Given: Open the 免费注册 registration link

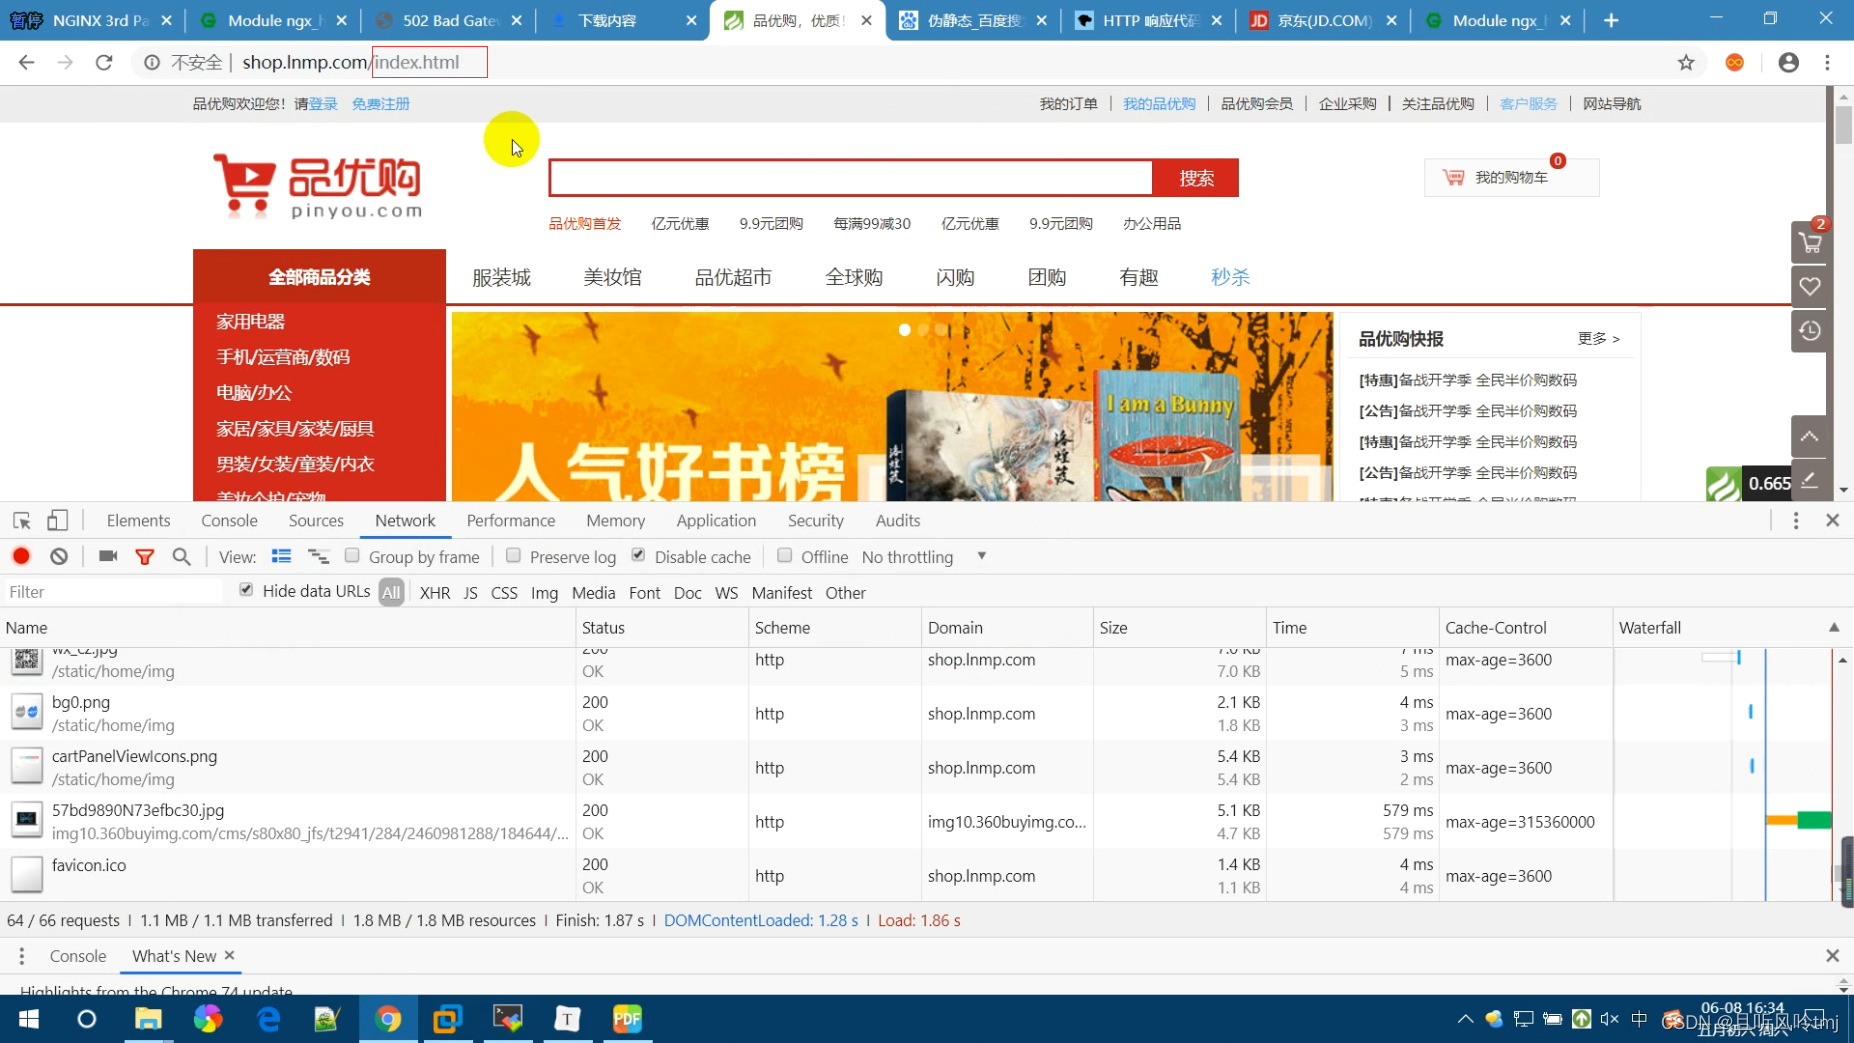Looking at the screenshot, I should 380,103.
